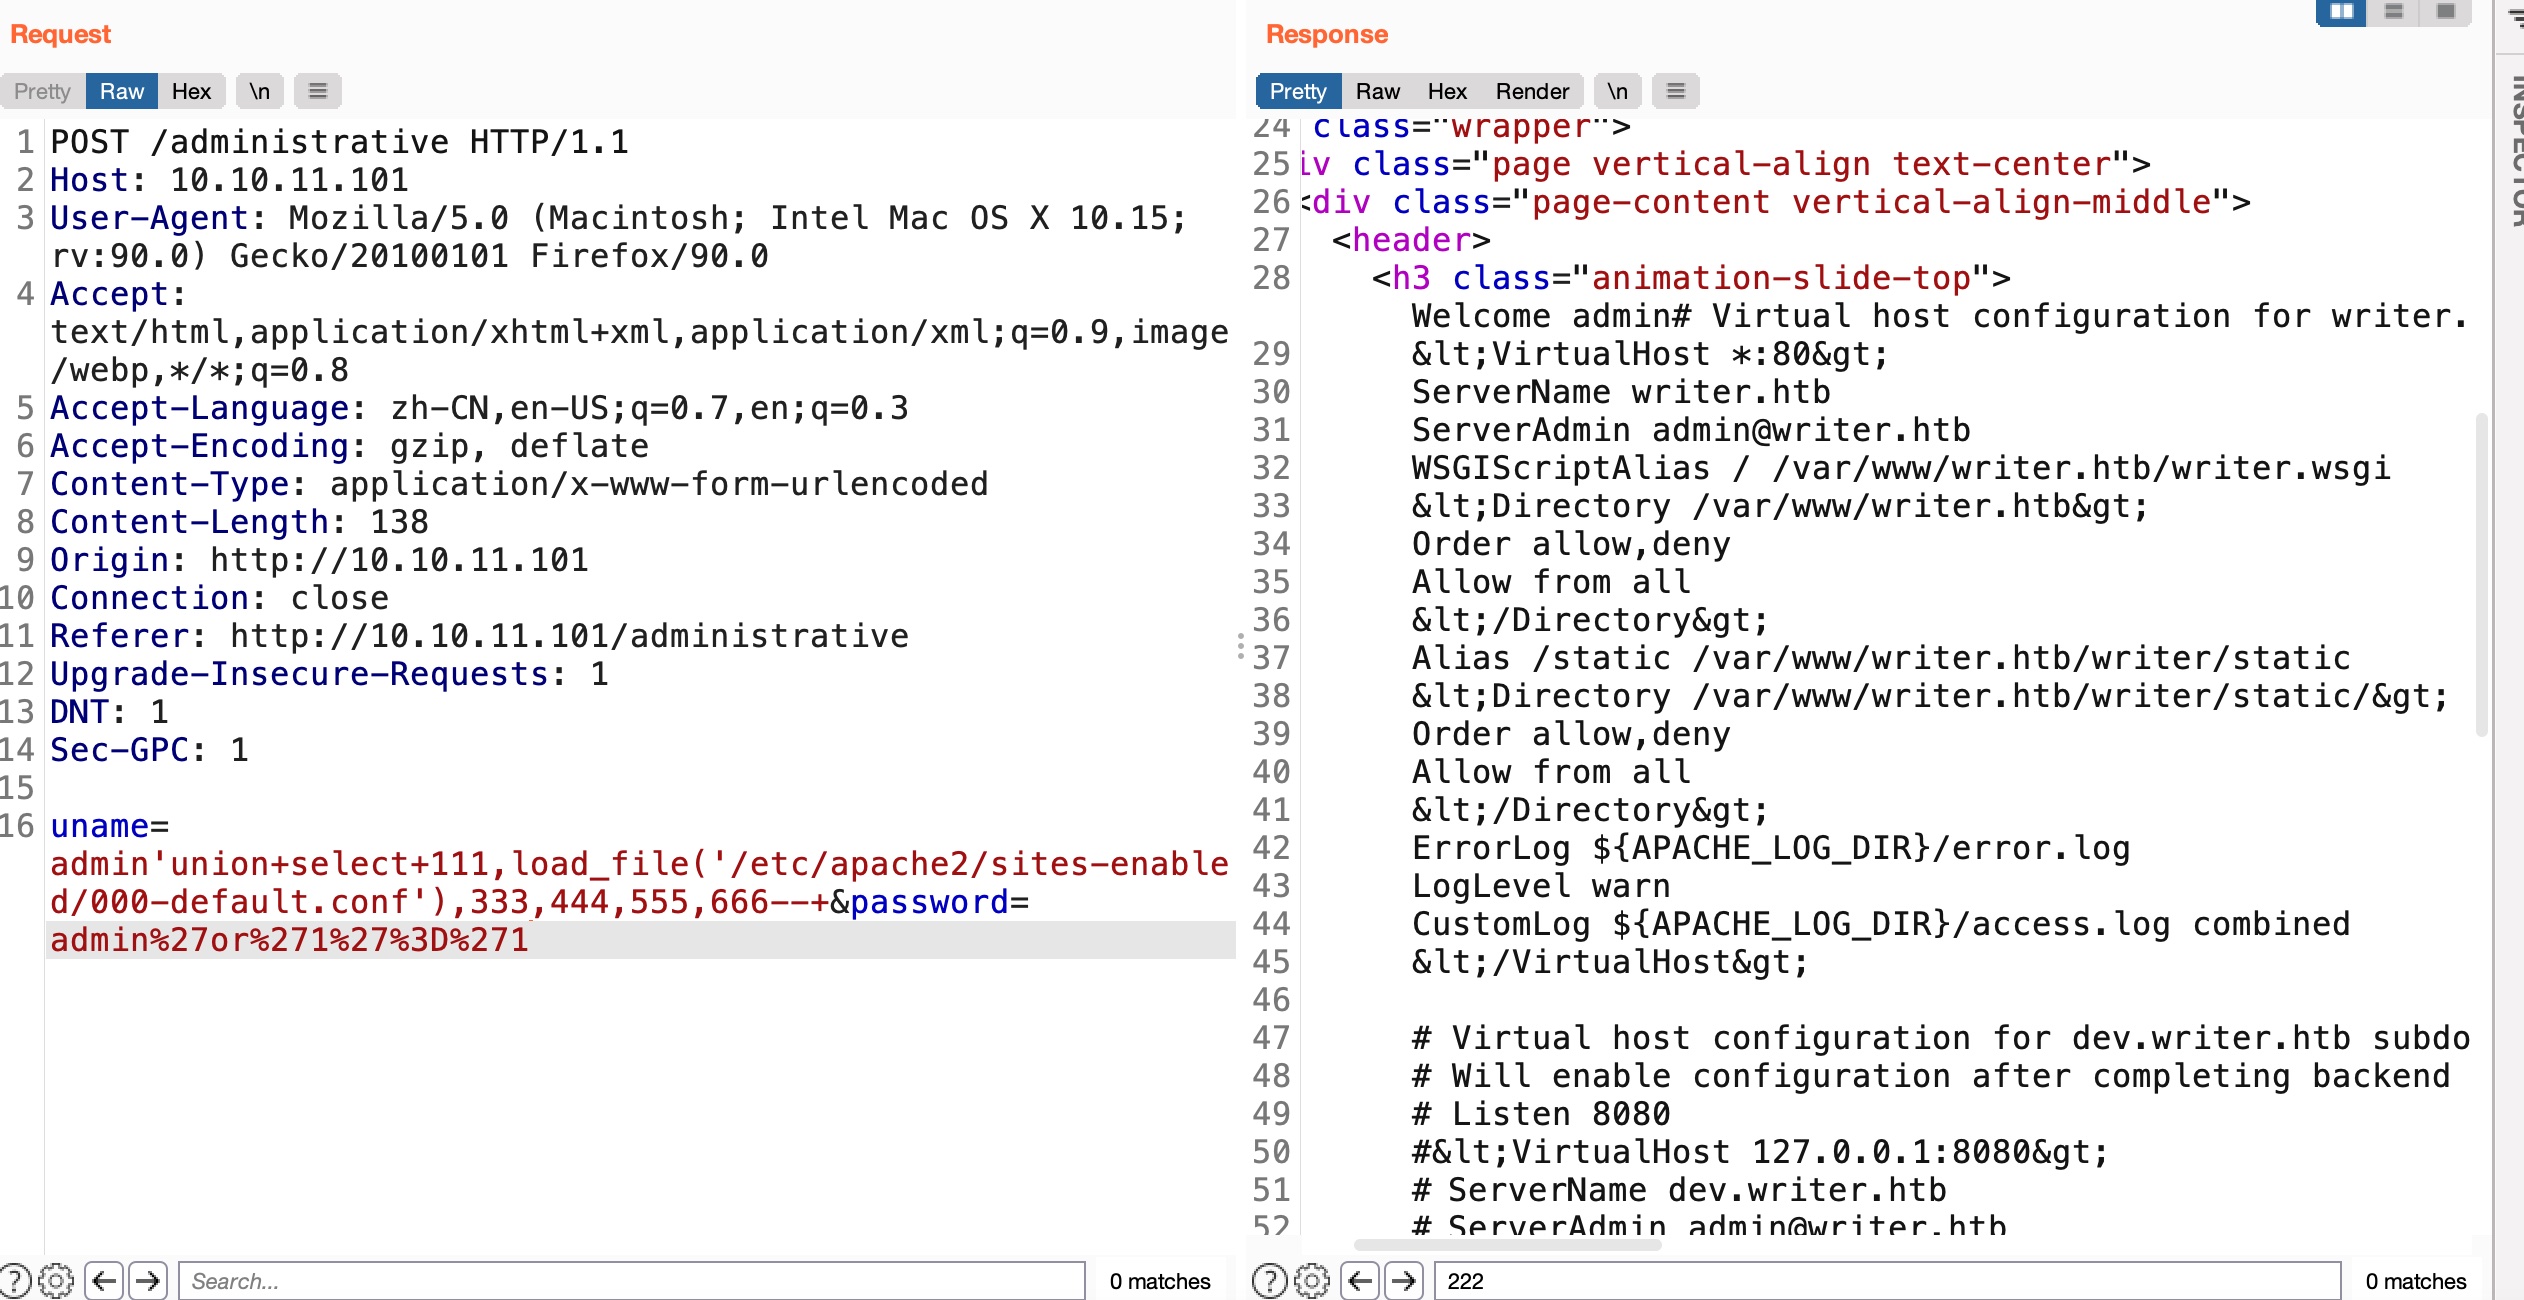2524x1300 pixels.
Task: Toggle response non-printable \n characters
Action: tap(1617, 91)
